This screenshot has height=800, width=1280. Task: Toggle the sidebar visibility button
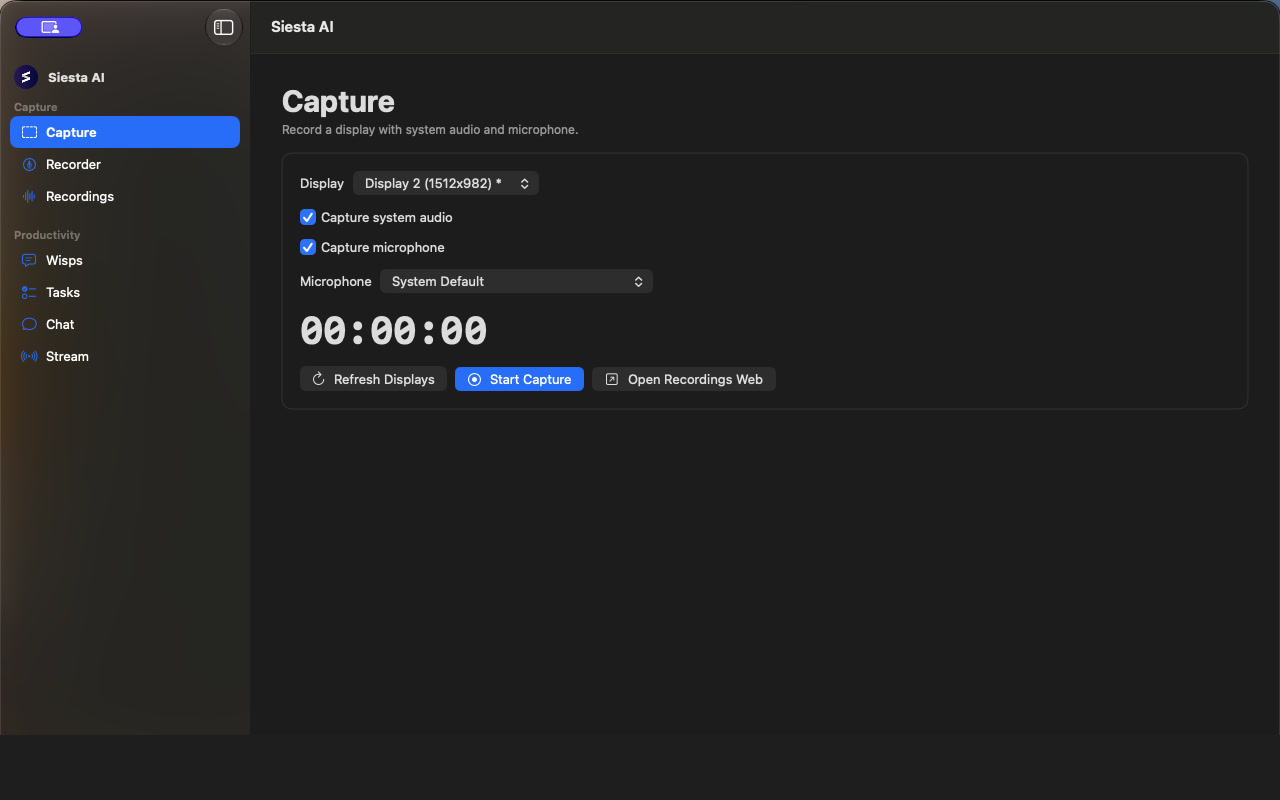224,27
